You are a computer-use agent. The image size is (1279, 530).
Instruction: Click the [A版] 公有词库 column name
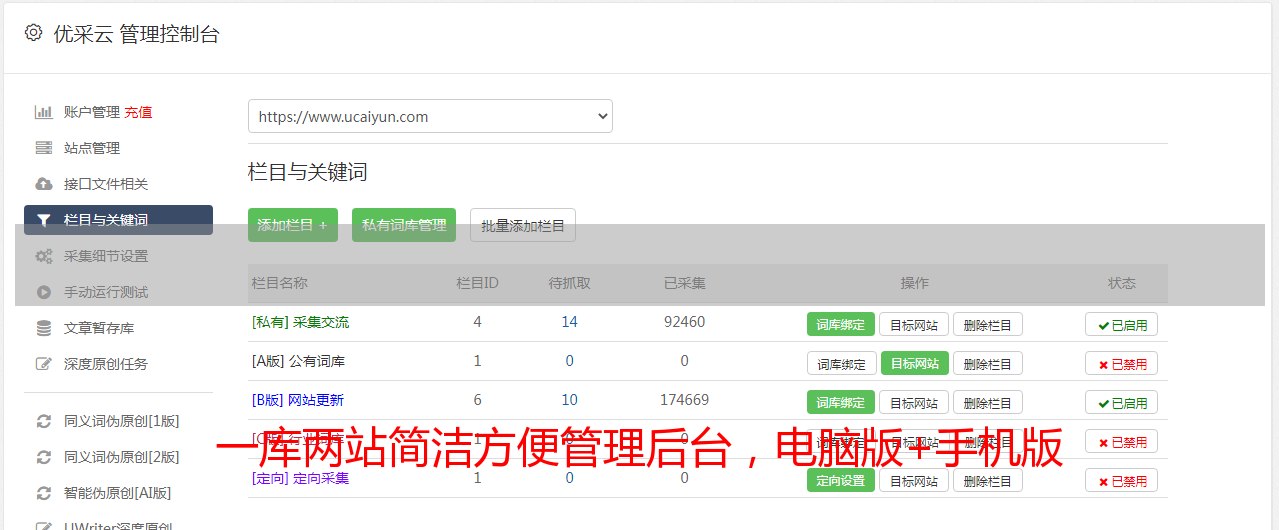299,361
